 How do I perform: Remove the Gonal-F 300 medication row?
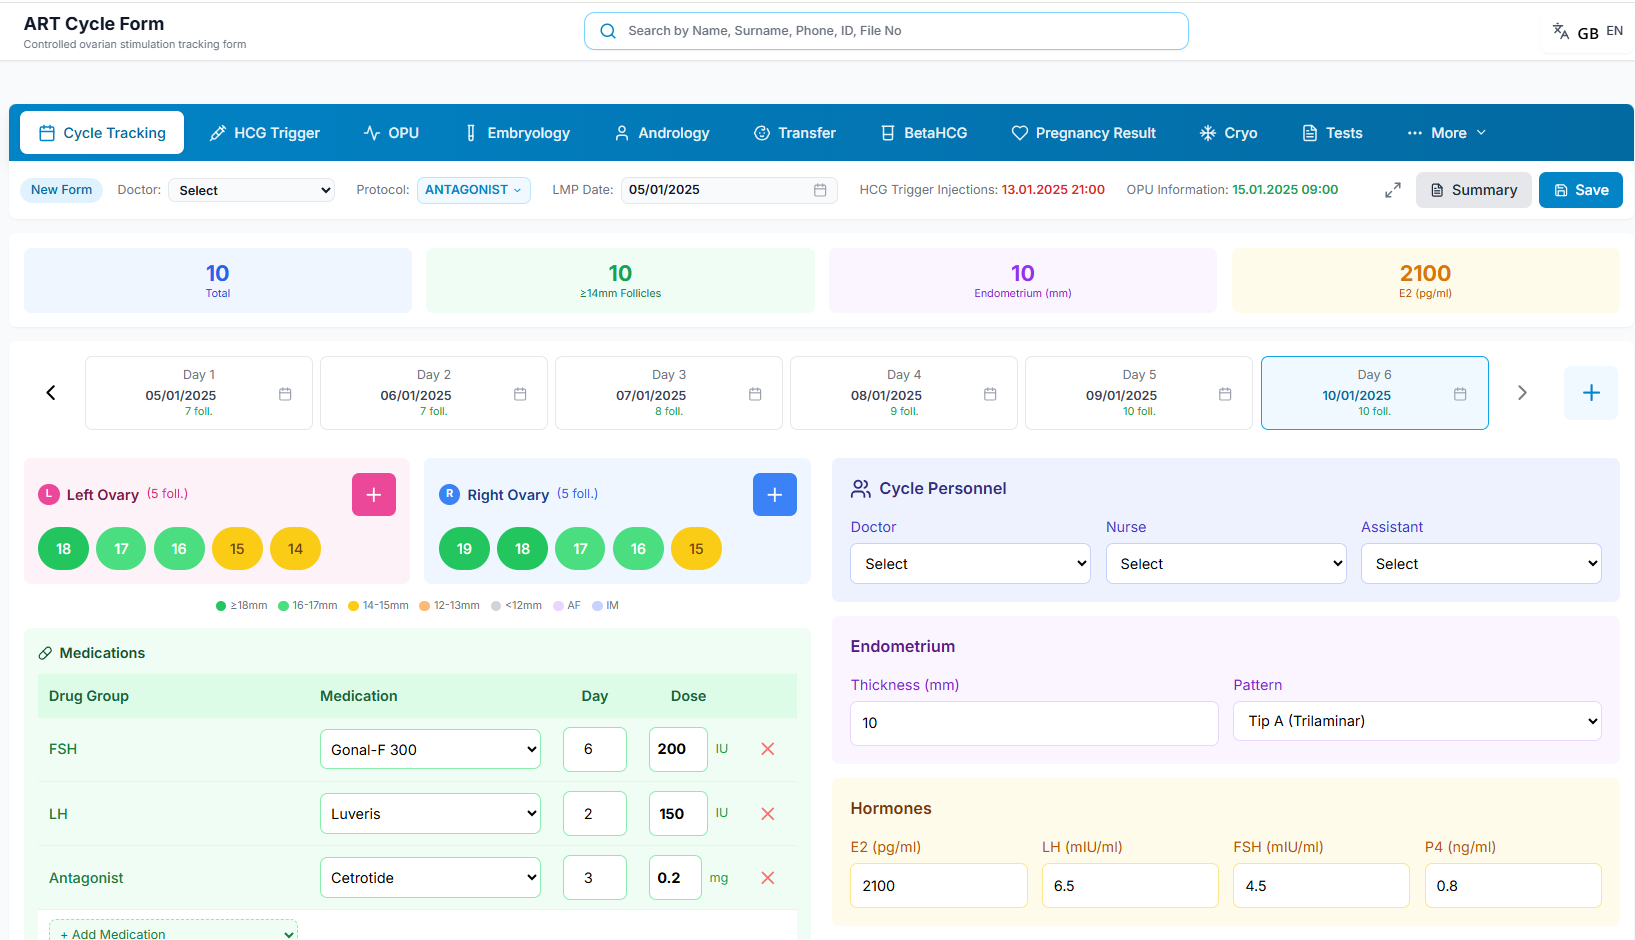[768, 749]
